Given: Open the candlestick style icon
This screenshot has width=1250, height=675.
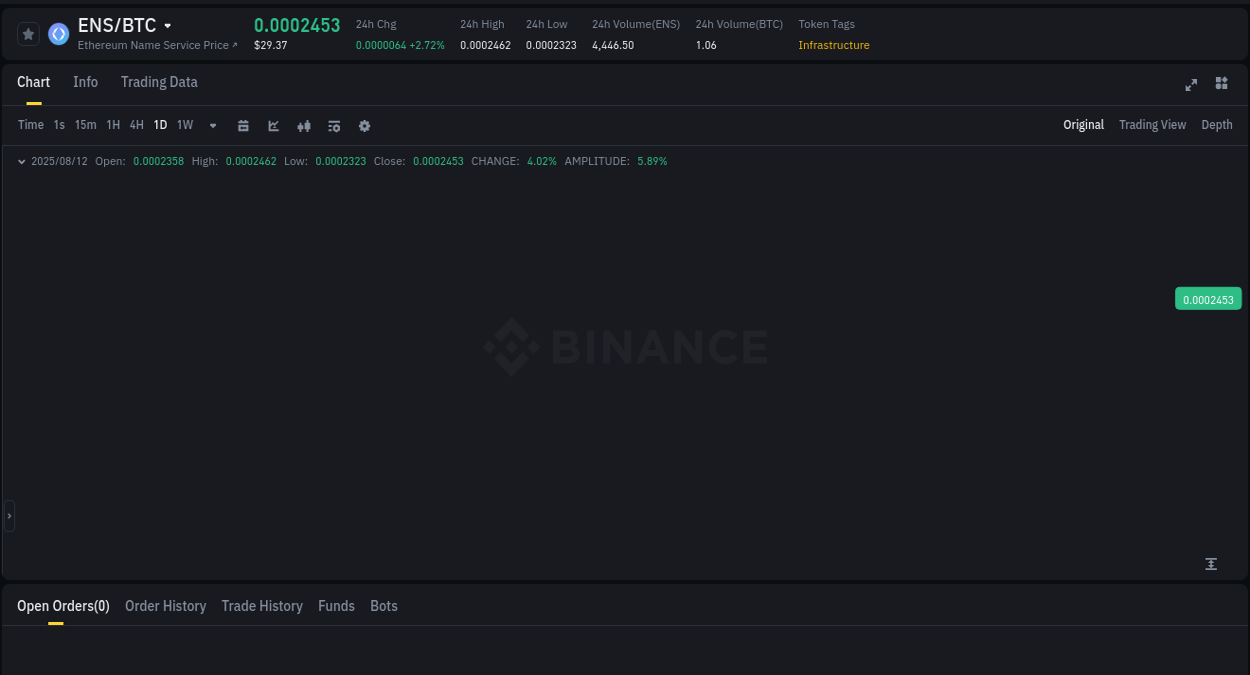Looking at the screenshot, I should (303, 126).
